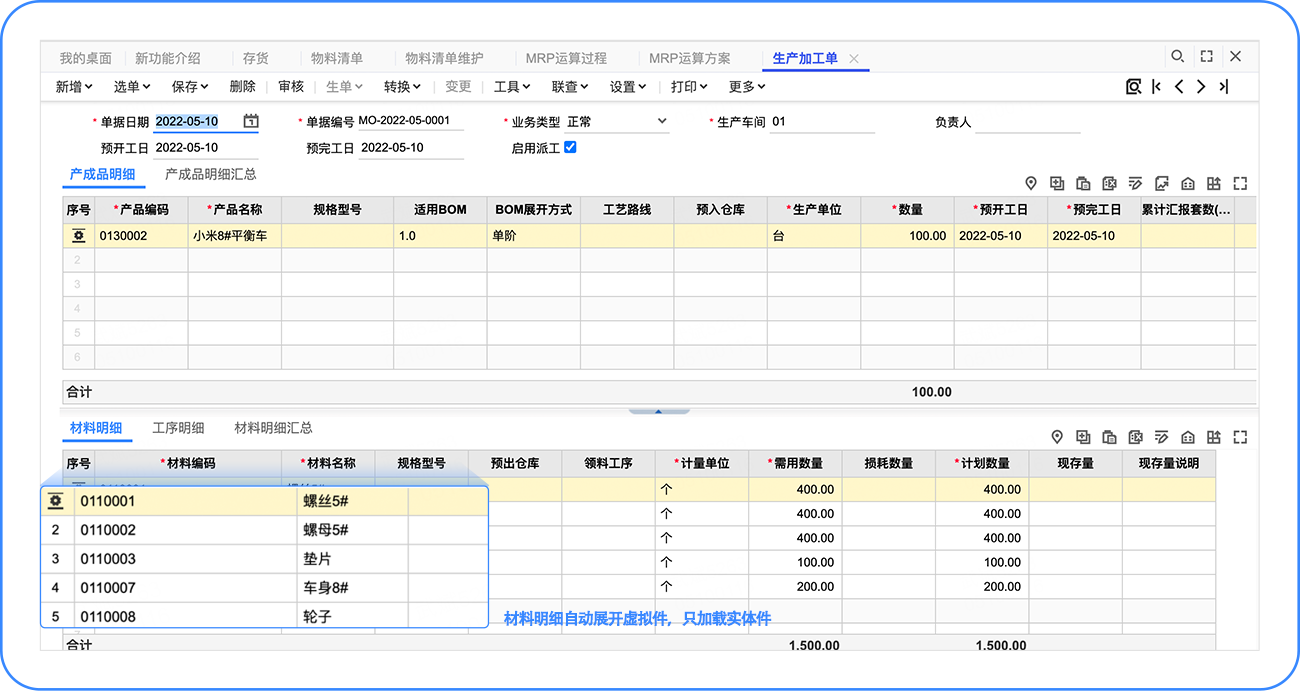Click row settings gear for product 0130002
The height and width of the screenshot is (691, 1300).
(x=78, y=236)
